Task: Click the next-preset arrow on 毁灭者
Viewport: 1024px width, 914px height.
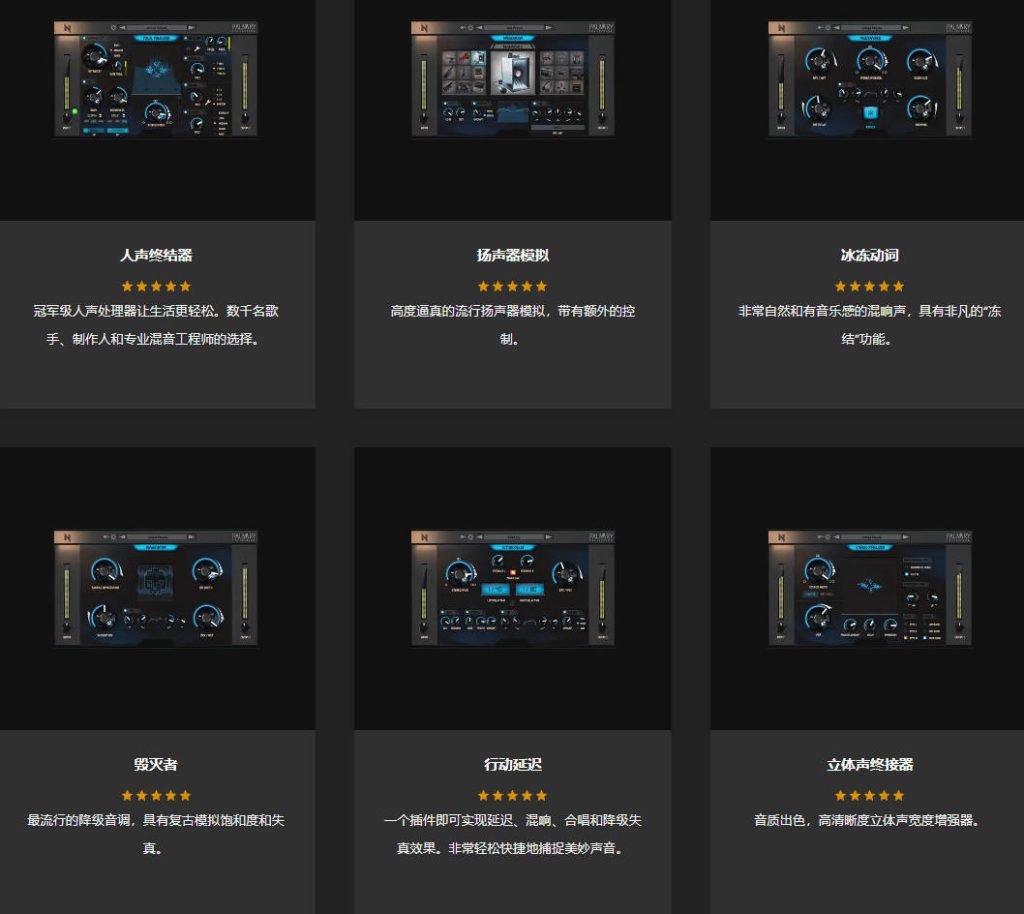Action: pos(190,536)
